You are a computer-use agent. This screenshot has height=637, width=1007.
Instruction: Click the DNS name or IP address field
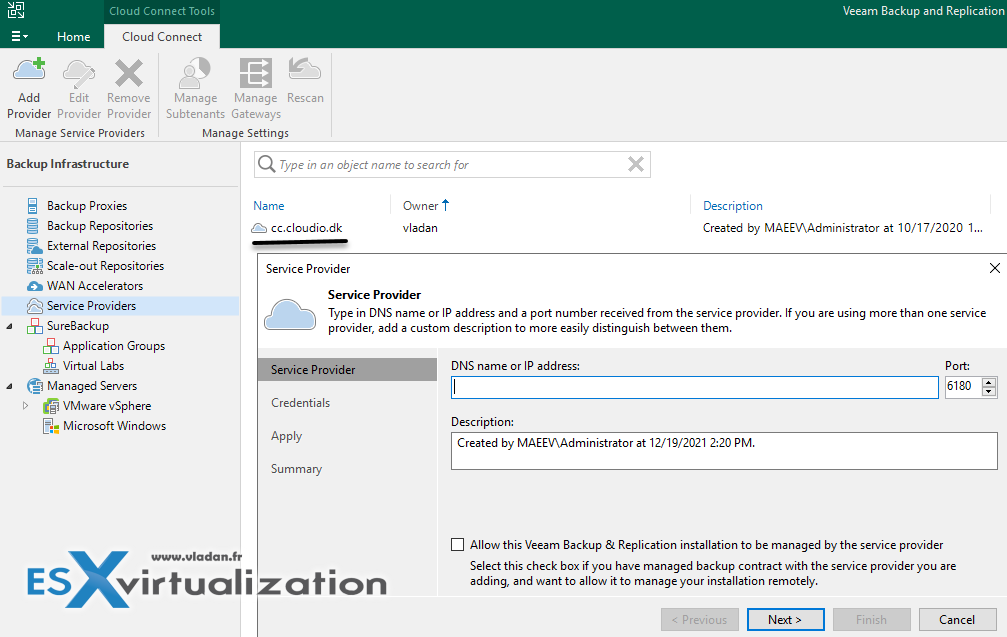[695, 387]
